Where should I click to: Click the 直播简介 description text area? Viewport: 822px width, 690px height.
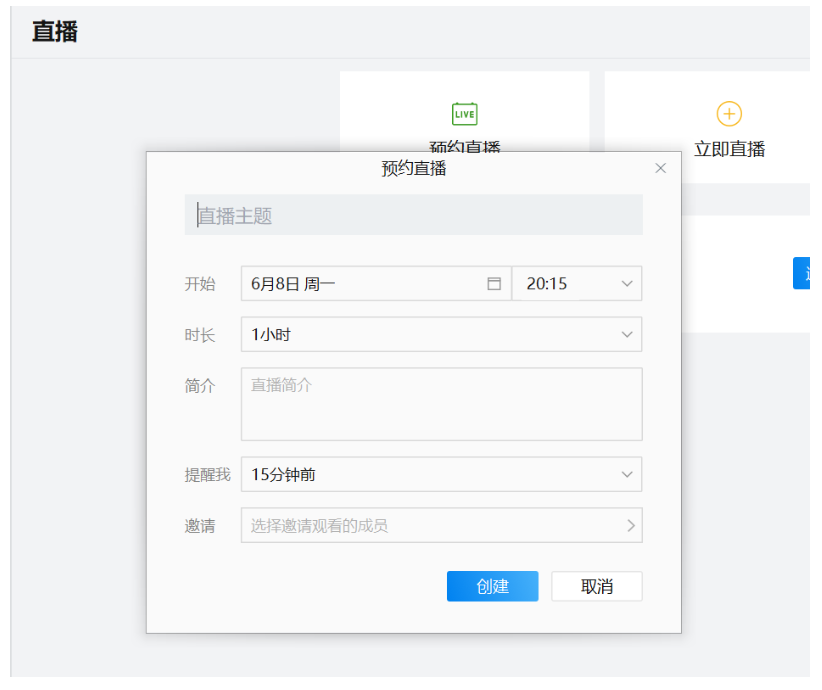[x=441, y=404]
